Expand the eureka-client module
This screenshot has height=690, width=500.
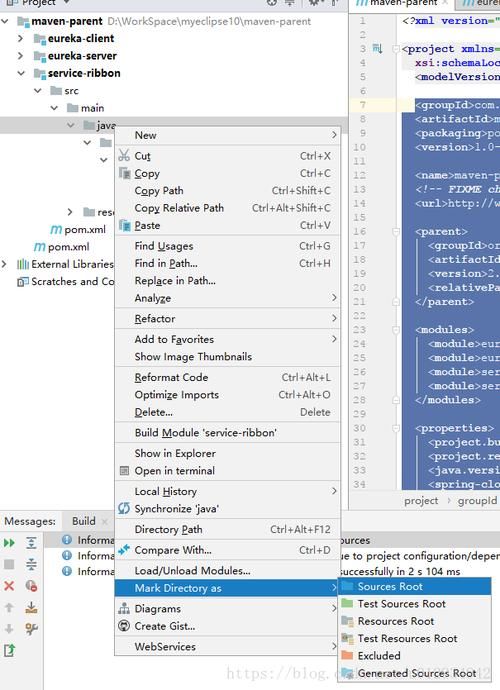[x=21, y=38]
